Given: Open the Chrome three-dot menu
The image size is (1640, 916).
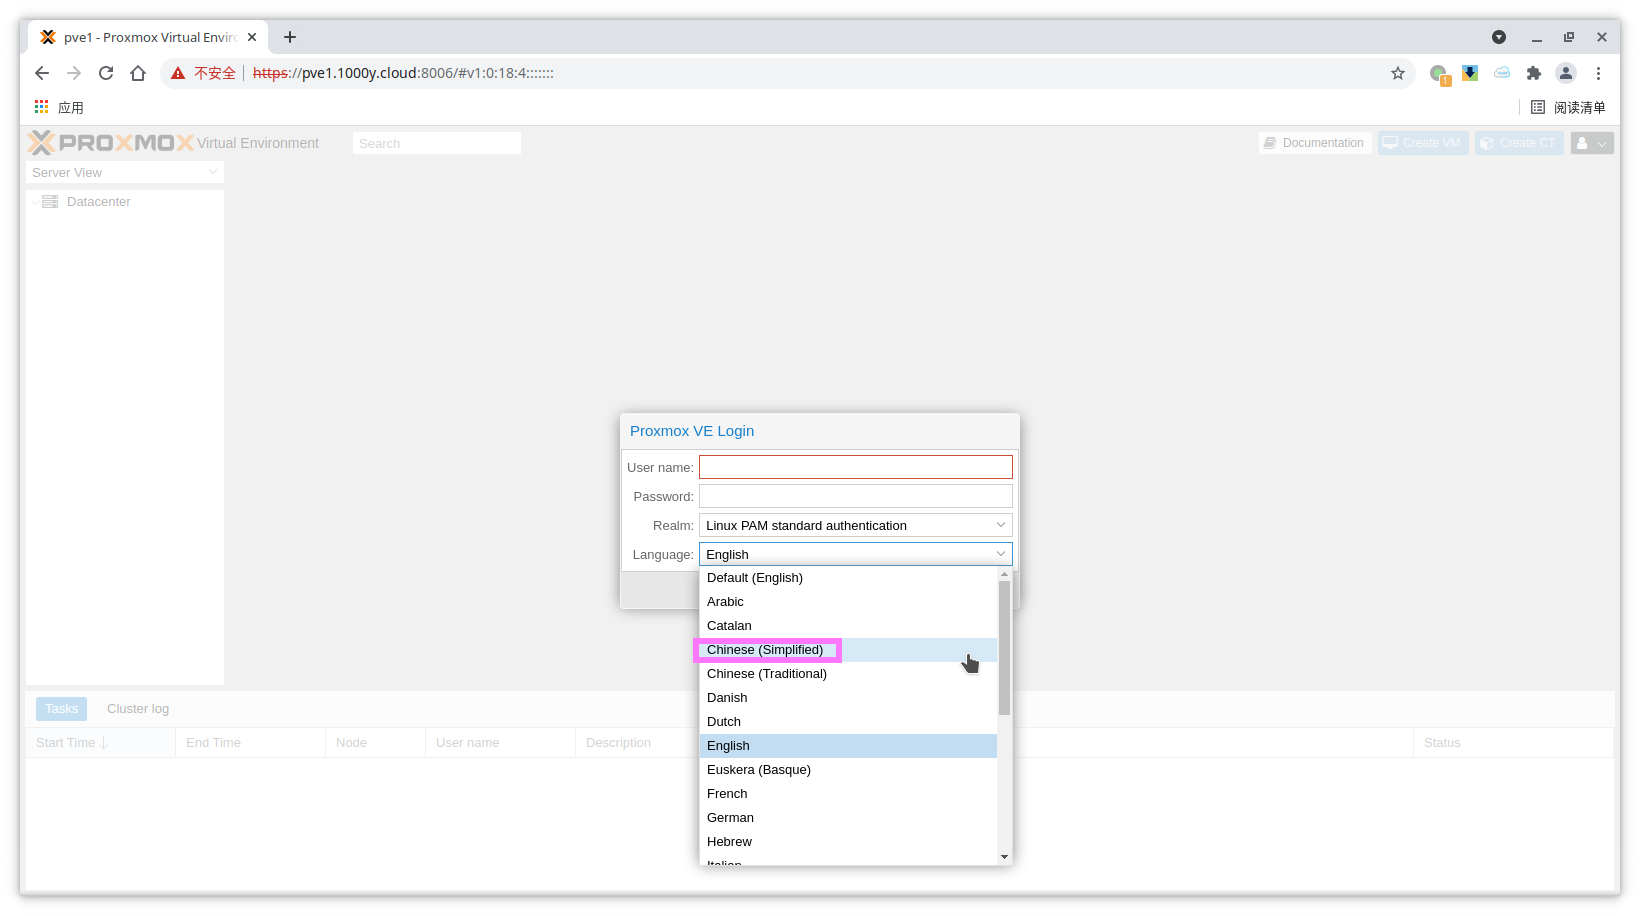Looking at the screenshot, I should 1598,73.
